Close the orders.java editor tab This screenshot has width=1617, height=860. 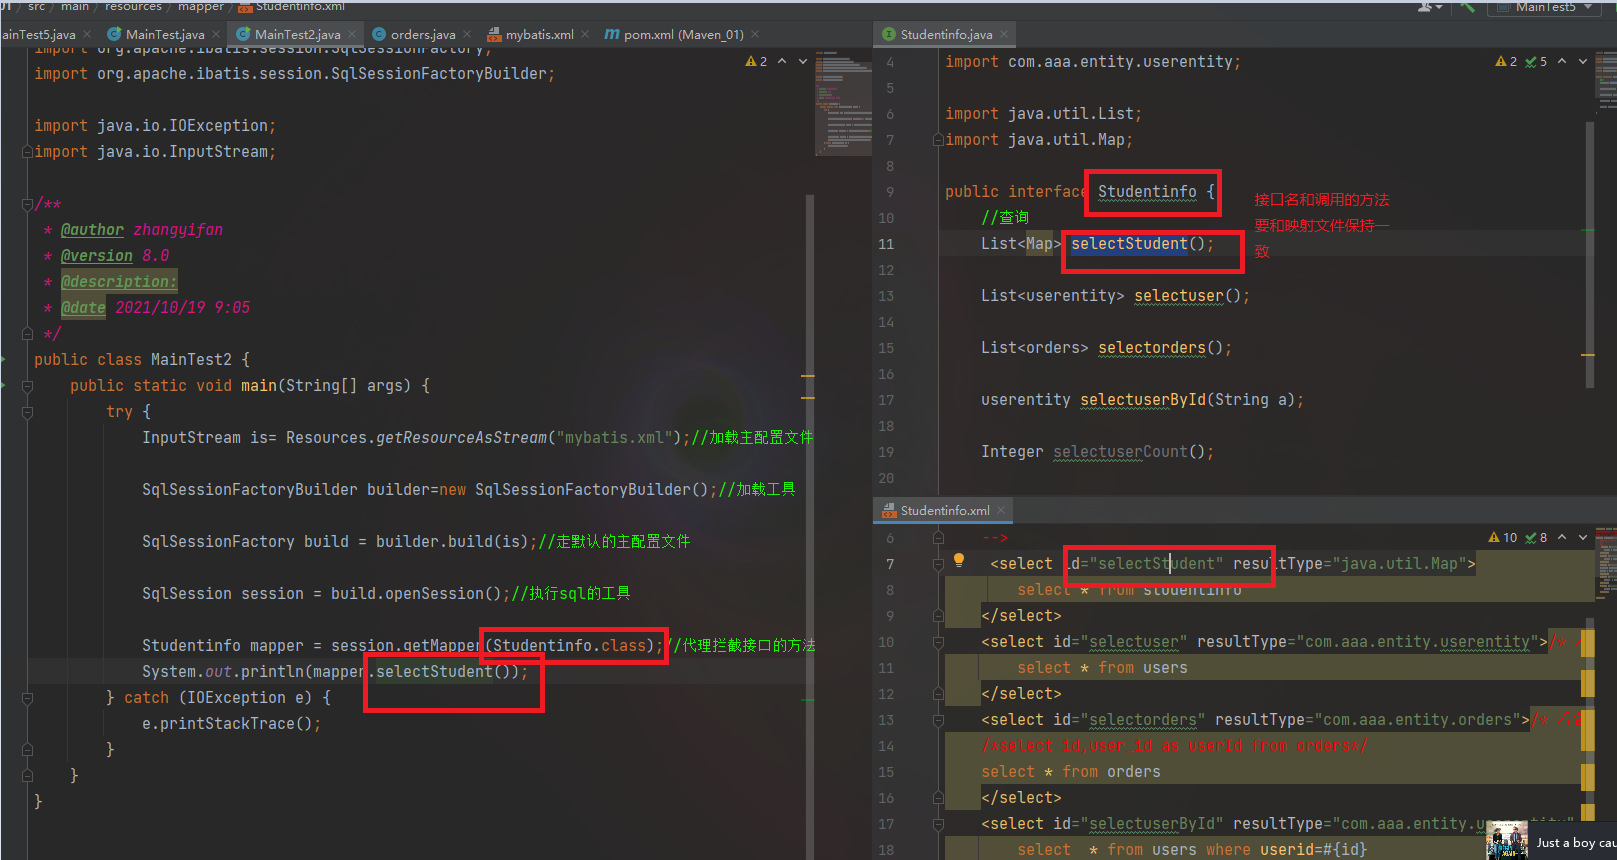467,34
